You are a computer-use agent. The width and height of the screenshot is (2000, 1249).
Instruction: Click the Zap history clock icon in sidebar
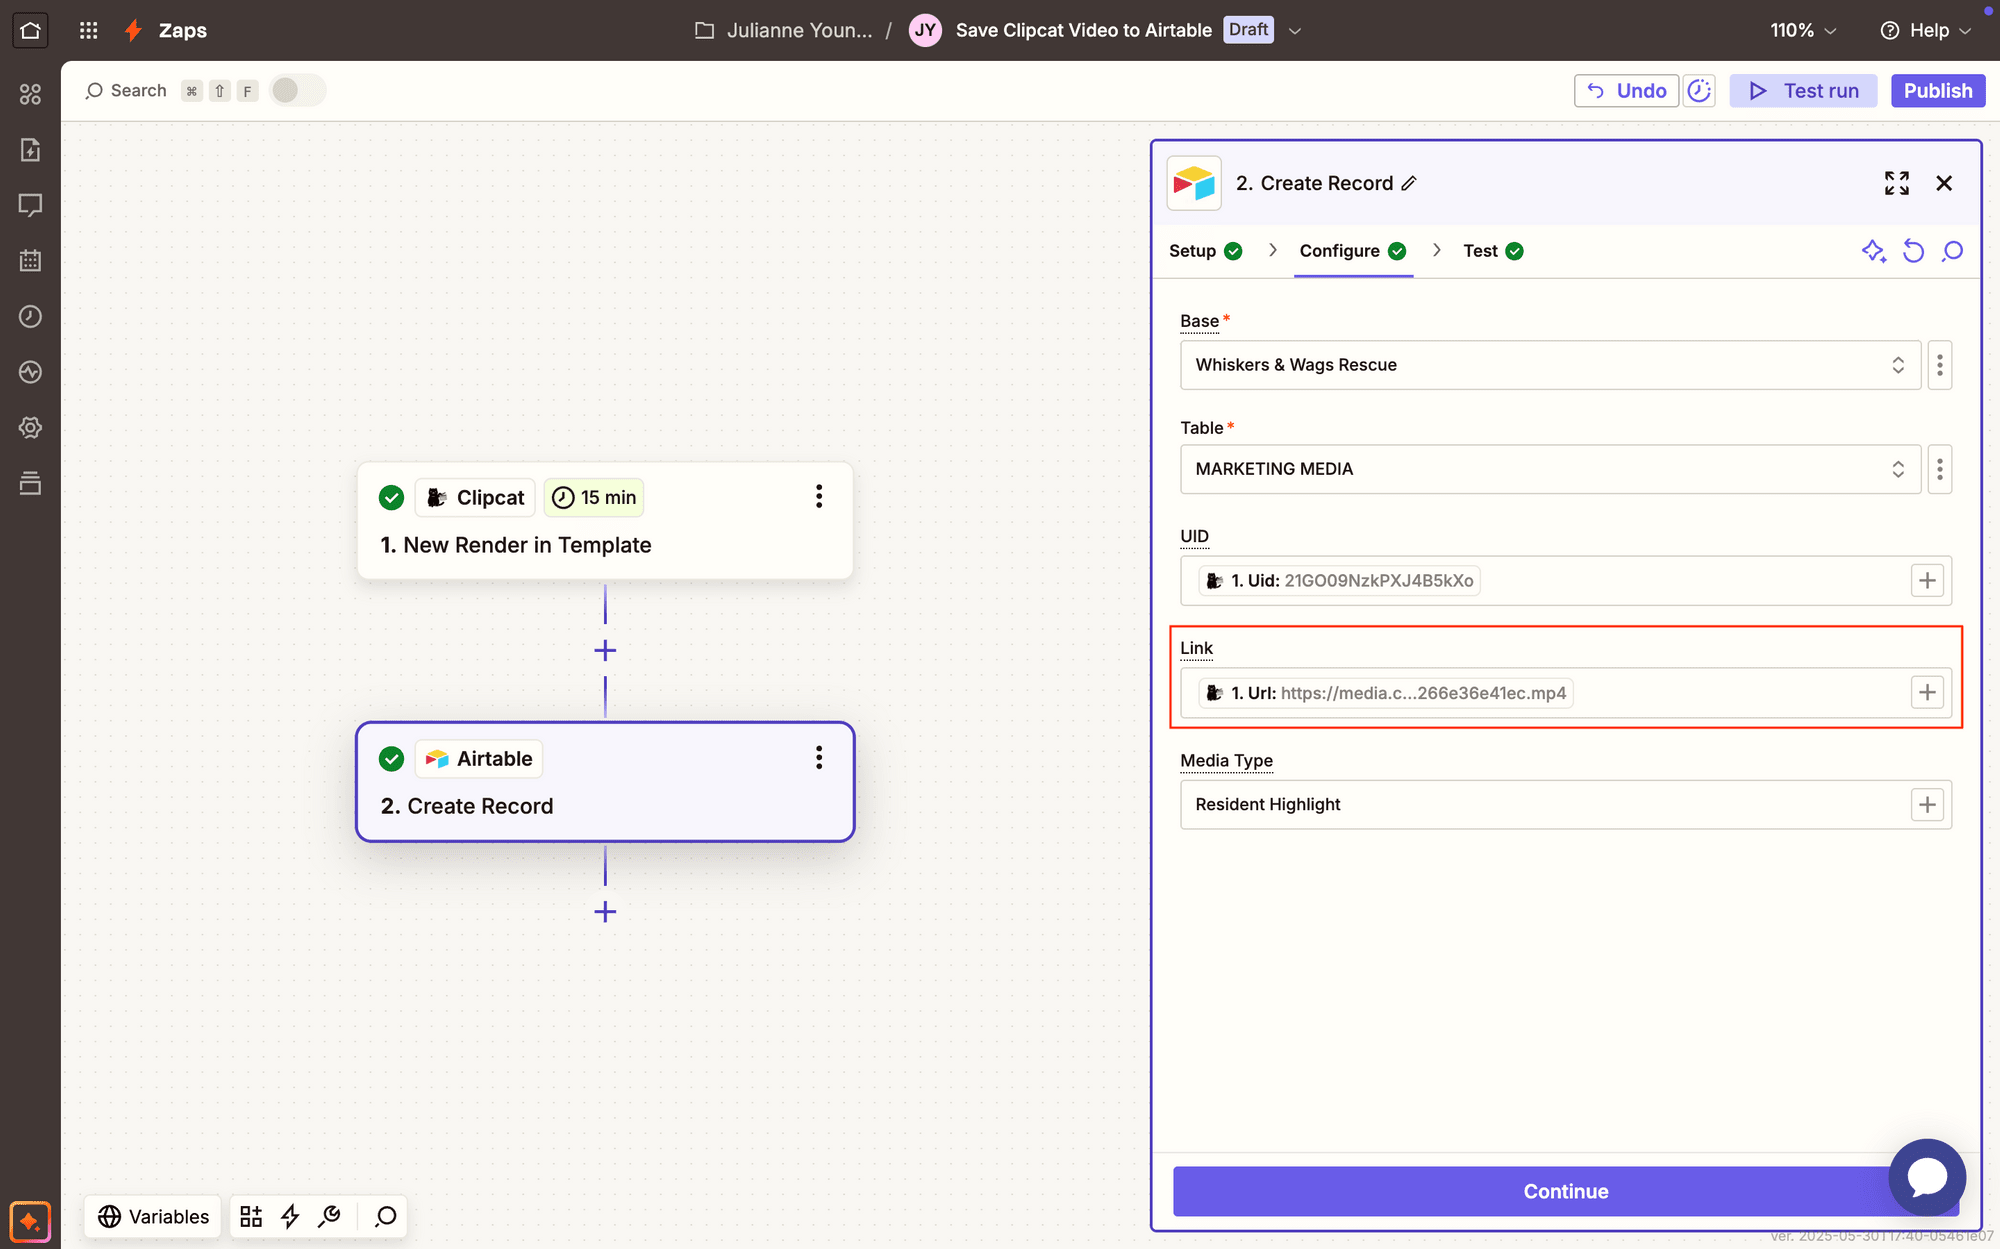pyautogui.click(x=30, y=316)
